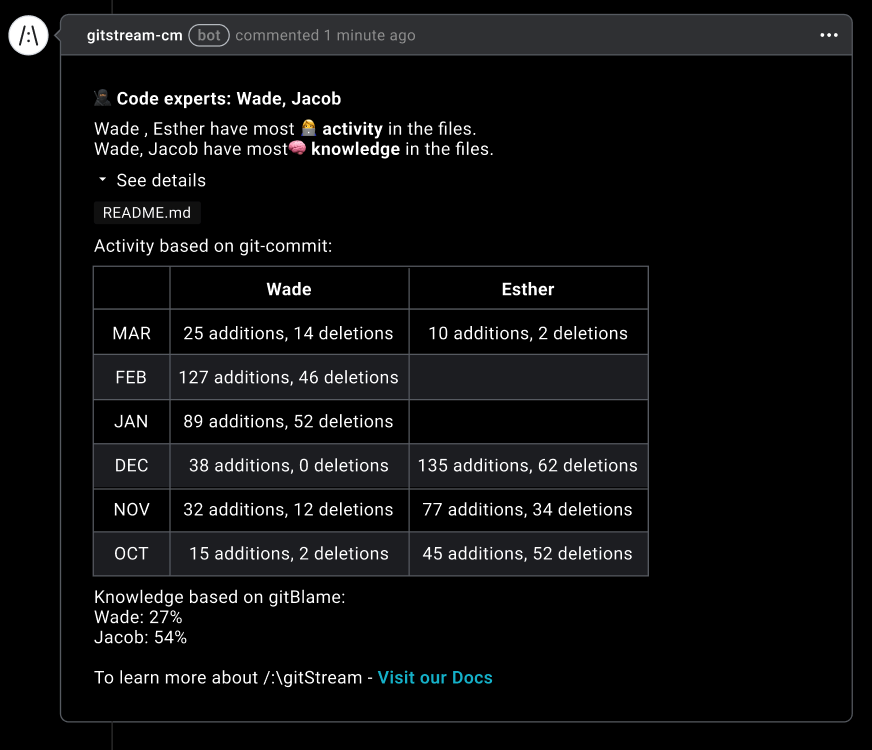The image size is (872, 750).
Task: Click the Code experts: Wade, Jacob heading
Action: tap(229, 98)
